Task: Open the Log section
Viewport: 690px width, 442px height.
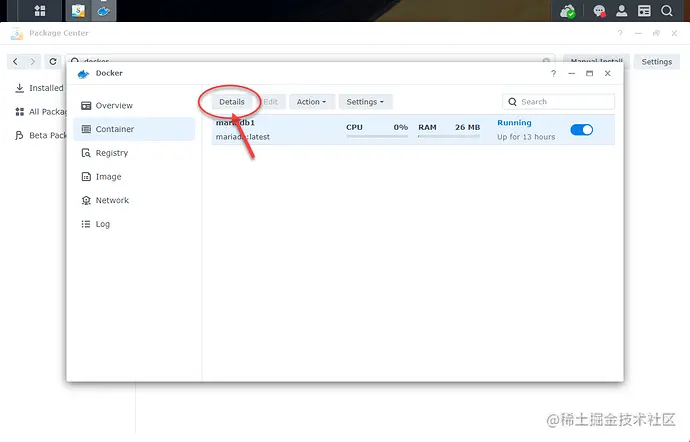Action: (x=134, y=224)
